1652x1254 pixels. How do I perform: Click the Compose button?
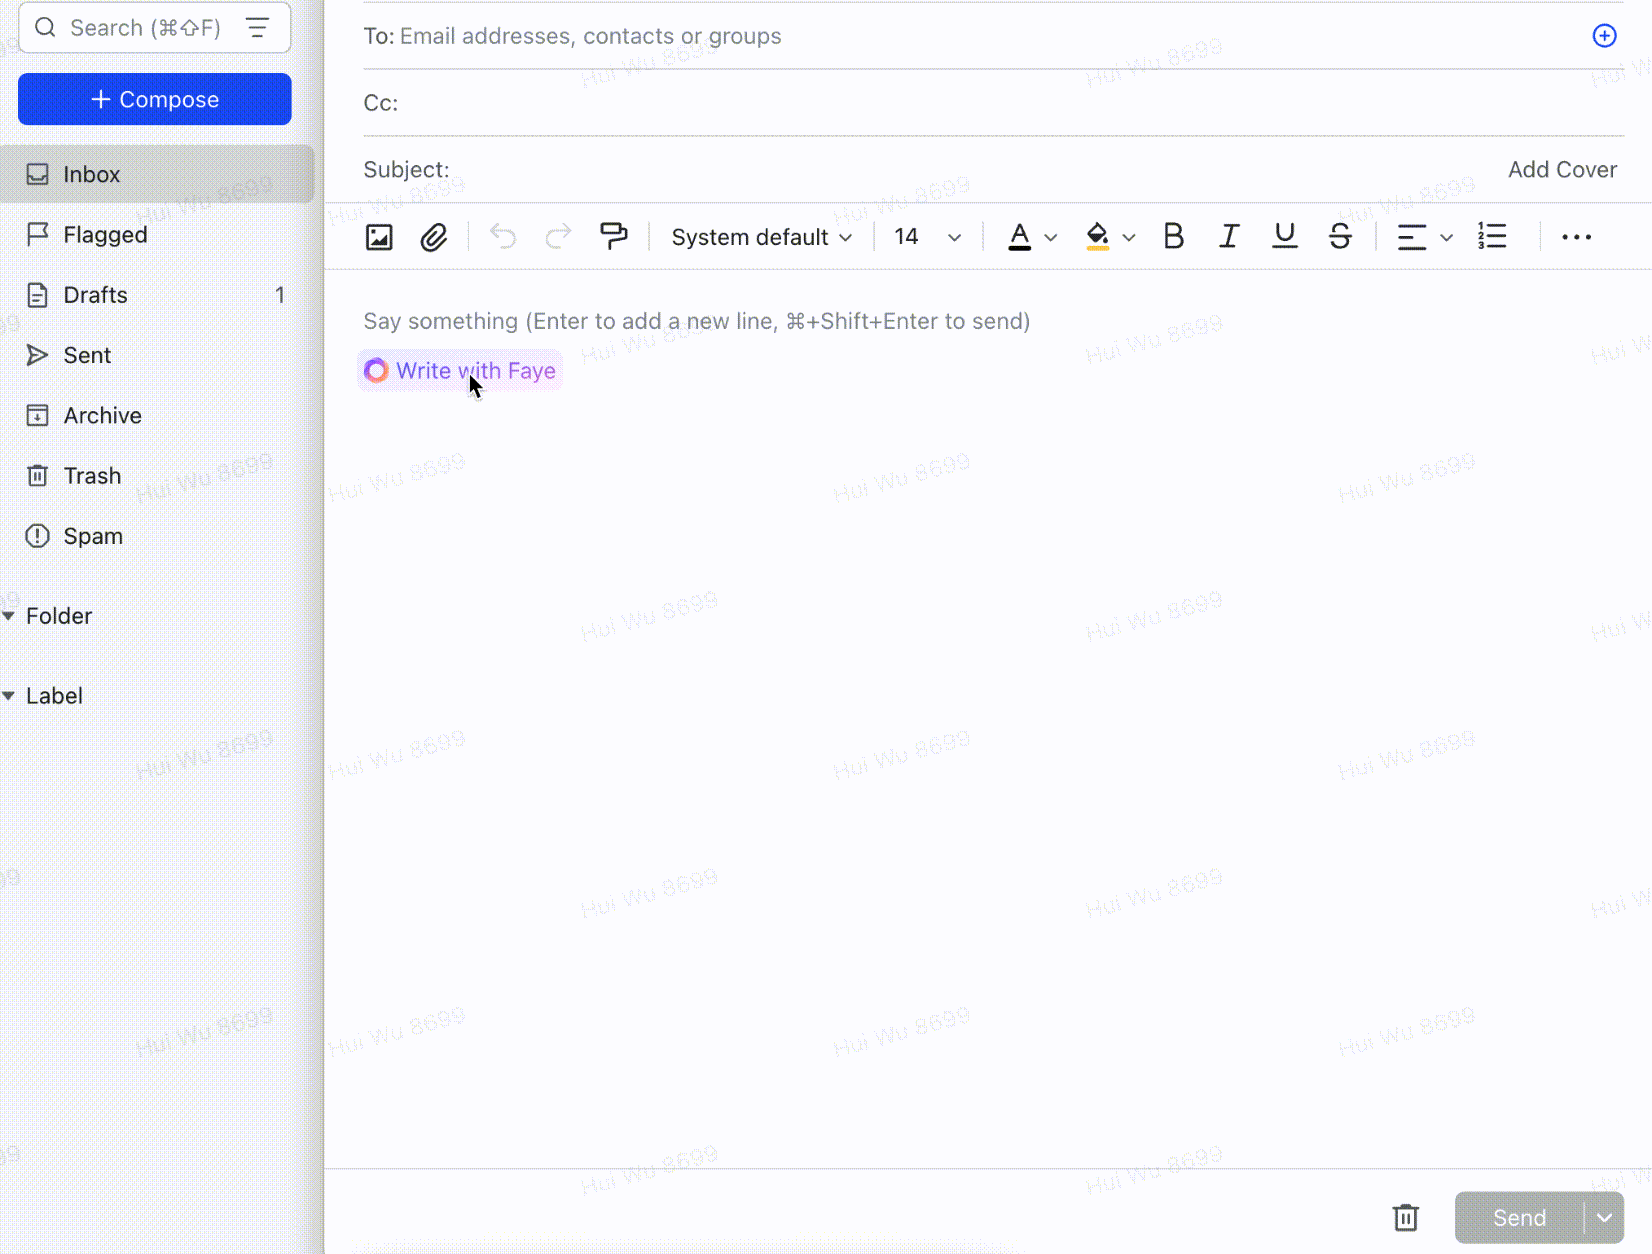point(155,99)
